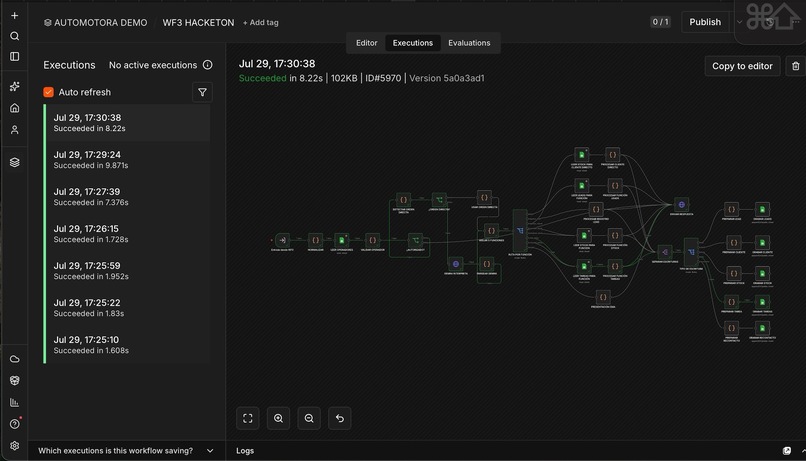Select execution Jul 29, 17:27:39

coord(128,197)
